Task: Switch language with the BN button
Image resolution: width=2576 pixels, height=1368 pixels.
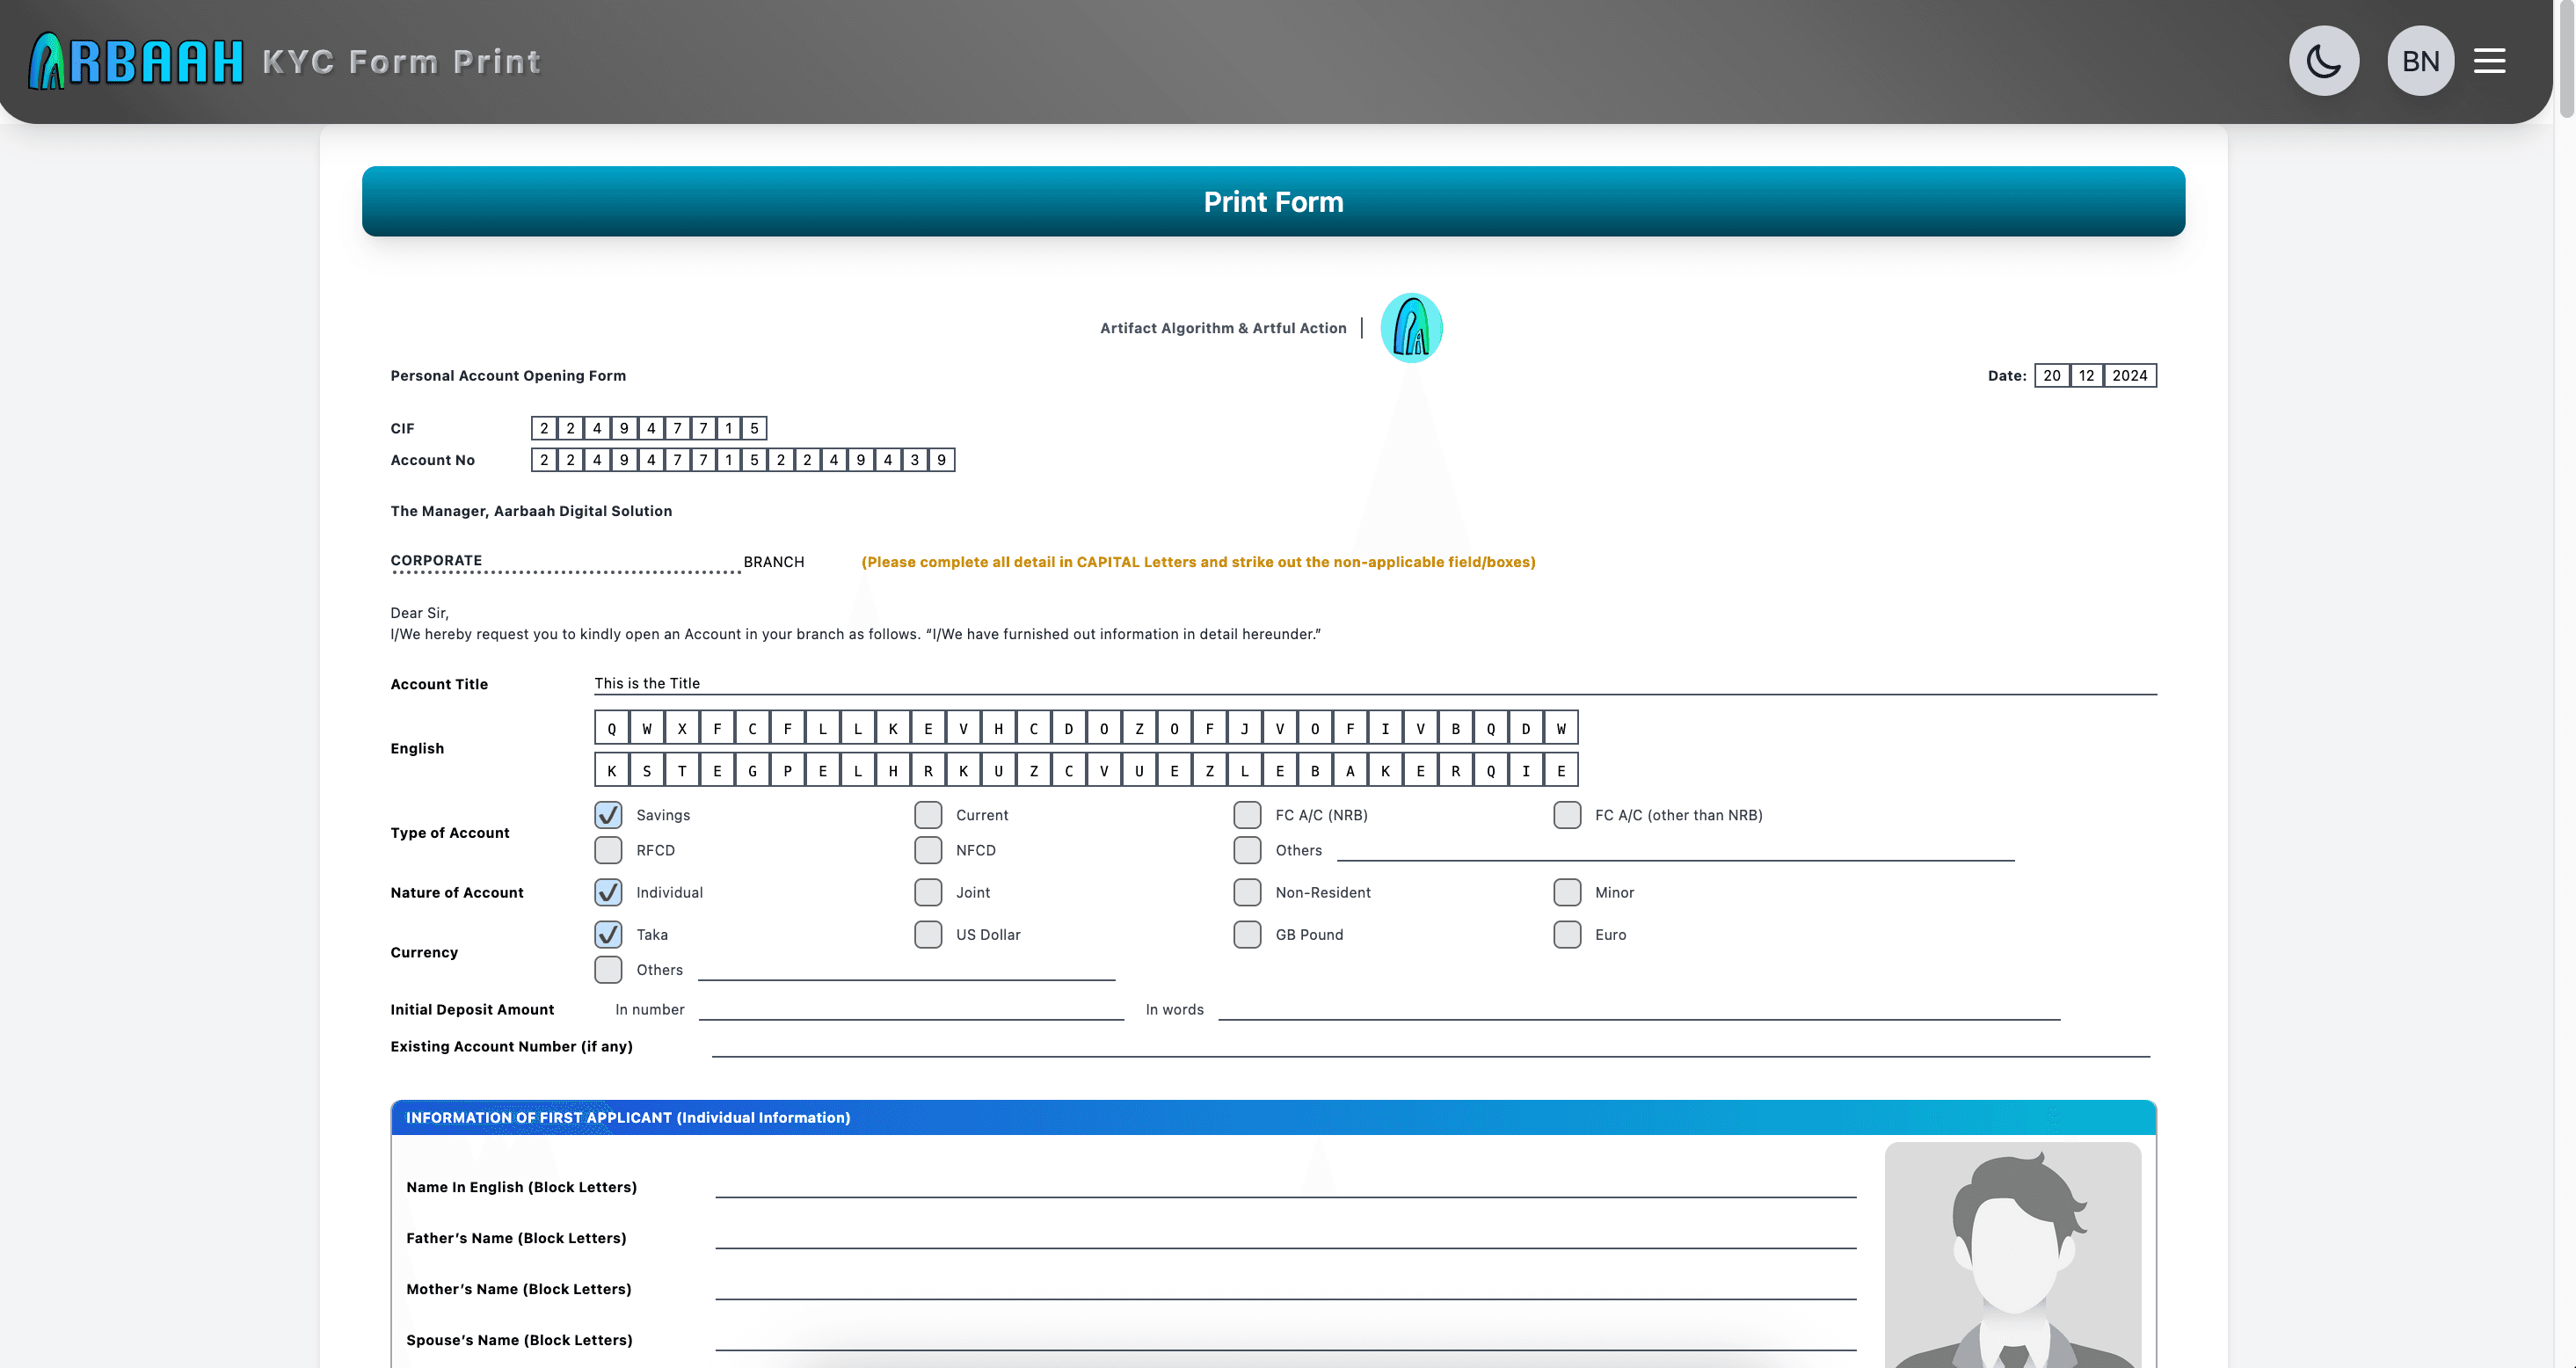Action: [x=2420, y=61]
